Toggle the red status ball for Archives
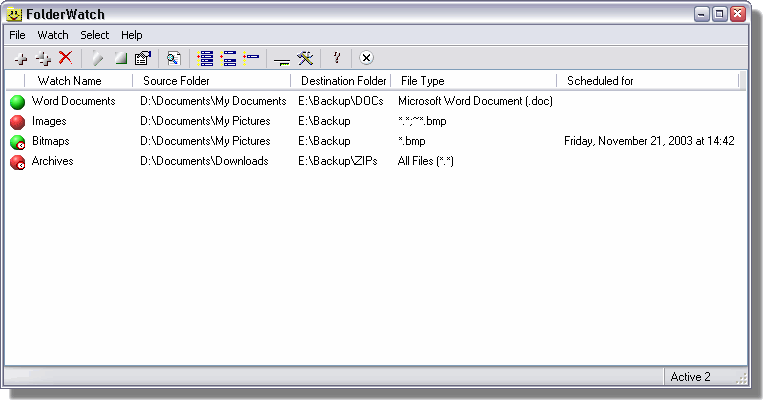This screenshot has height=400, width=763. pos(18,162)
